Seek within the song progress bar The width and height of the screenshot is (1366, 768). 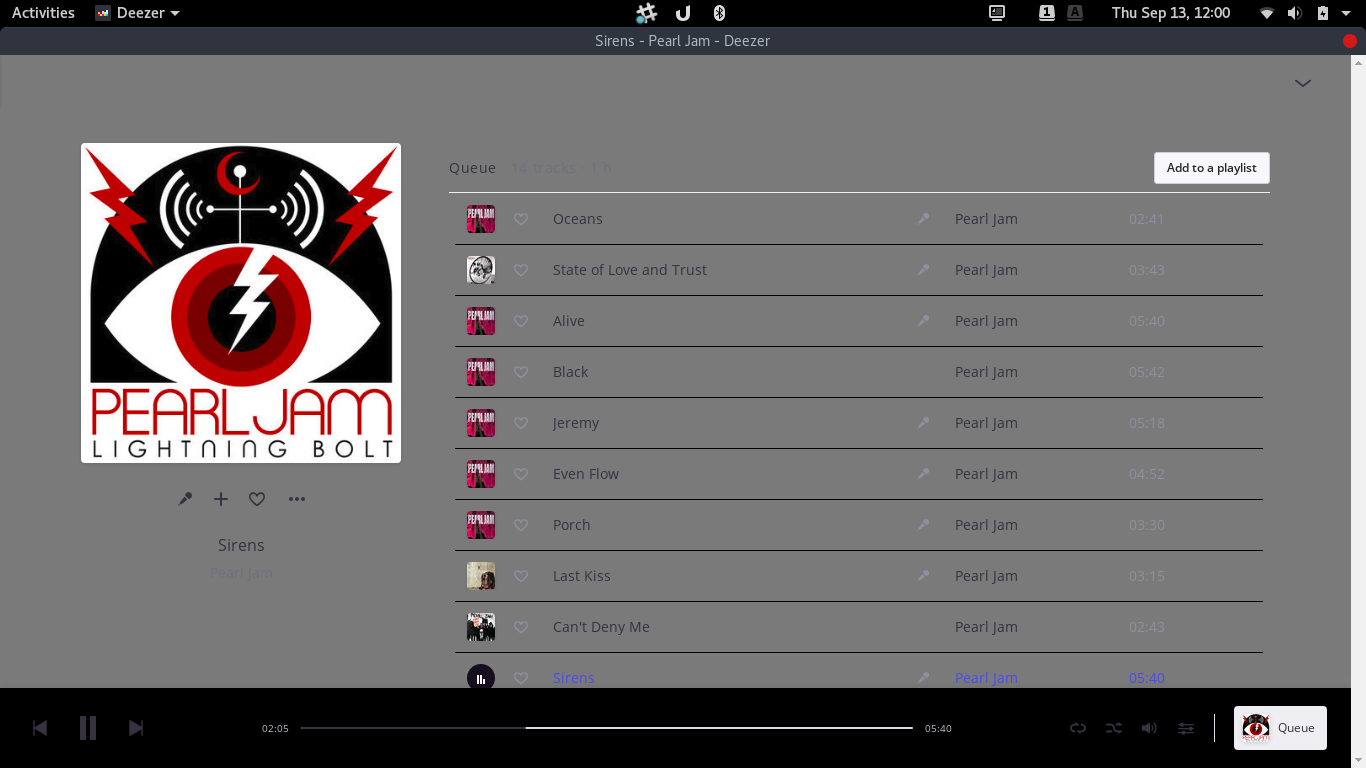606,728
